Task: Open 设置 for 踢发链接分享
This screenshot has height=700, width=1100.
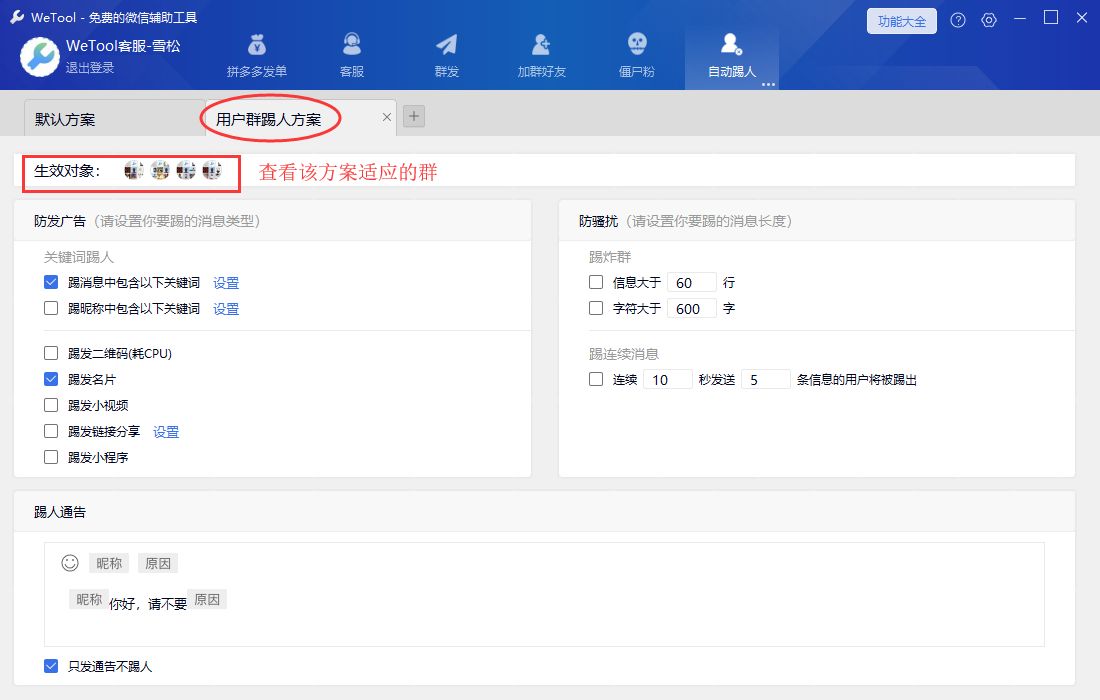Action: (166, 432)
